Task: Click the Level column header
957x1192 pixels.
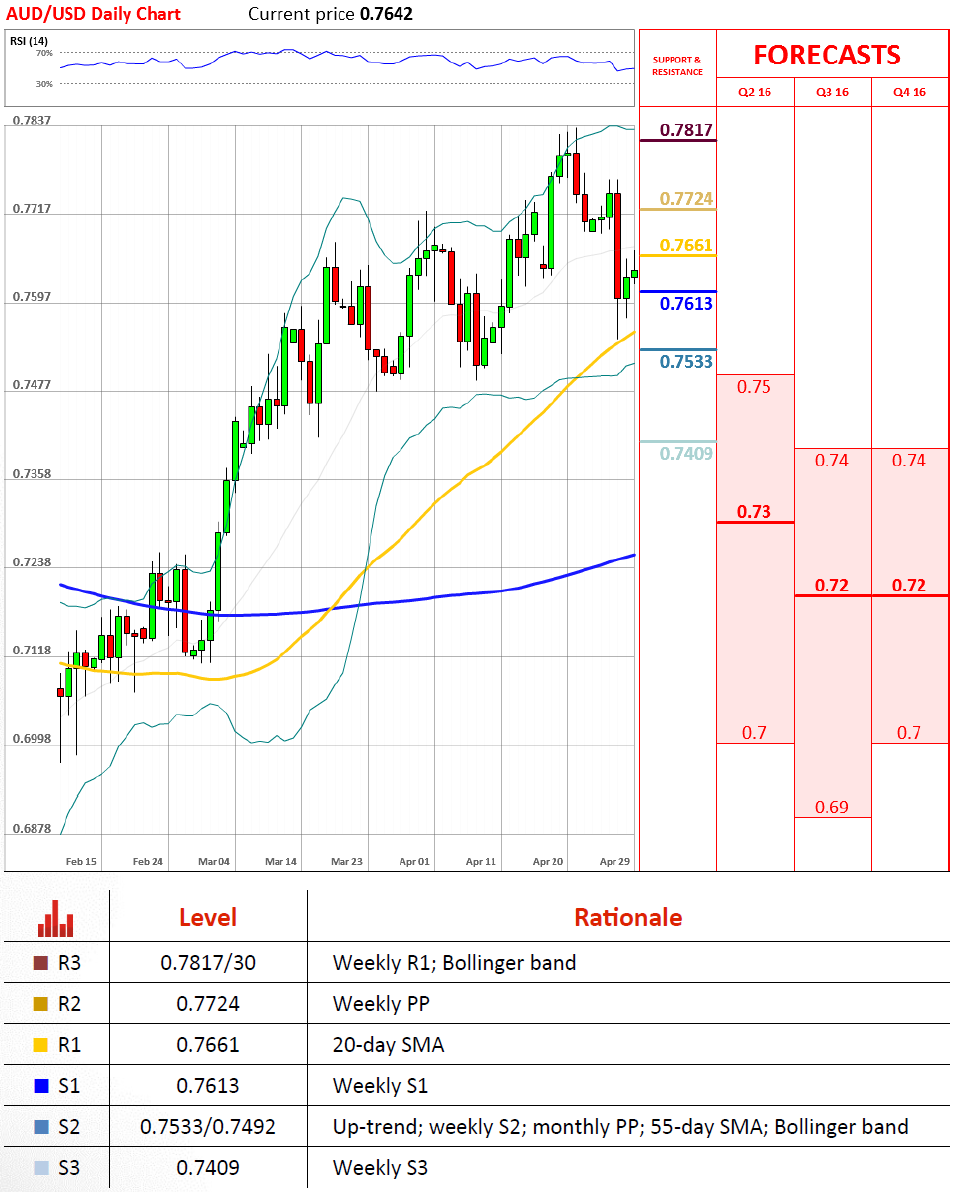Action: coord(208,918)
